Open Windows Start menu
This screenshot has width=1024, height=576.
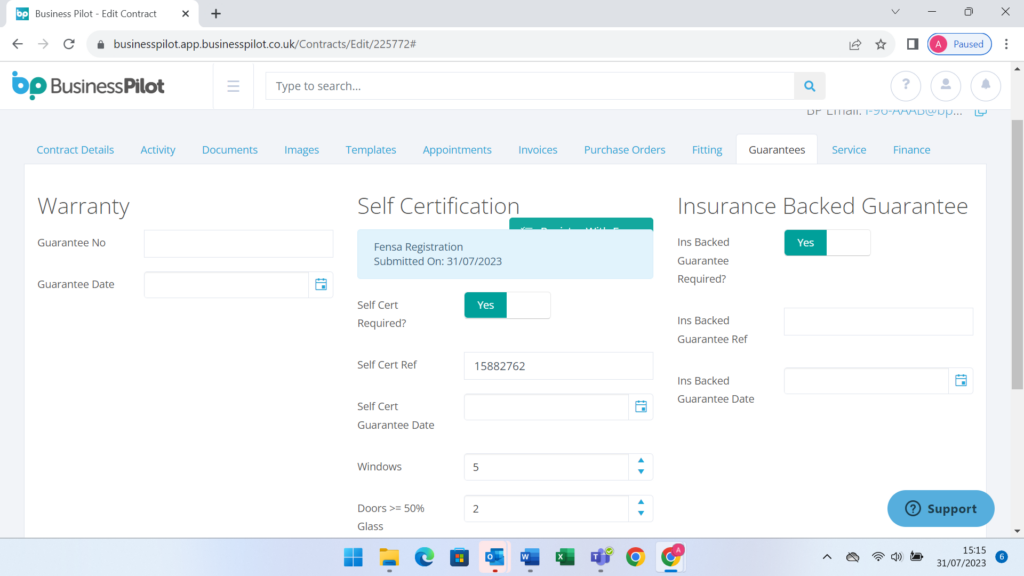click(353, 557)
